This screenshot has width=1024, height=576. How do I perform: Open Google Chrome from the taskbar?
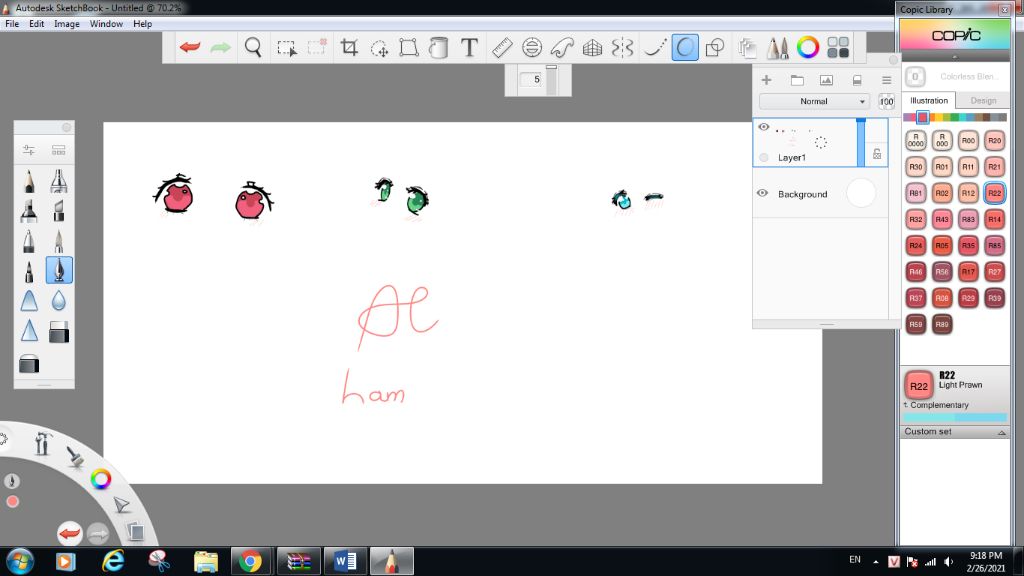pyautogui.click(x=250, y=561)
